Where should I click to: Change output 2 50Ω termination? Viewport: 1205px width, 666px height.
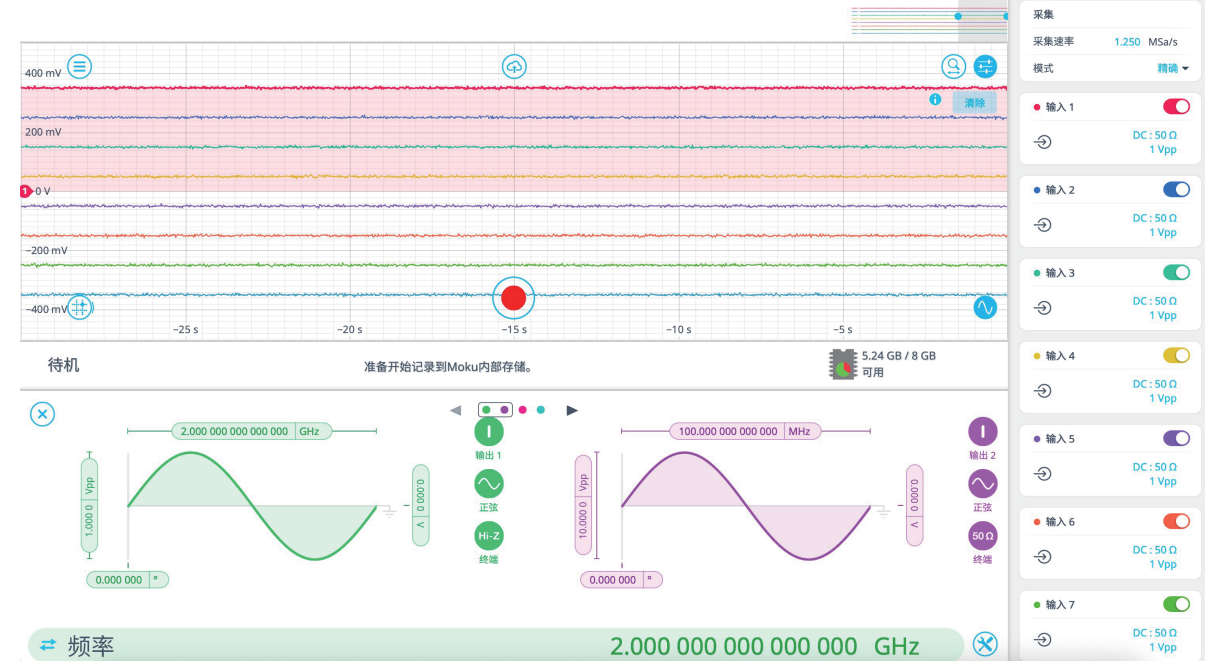click(x=983, y=536)
